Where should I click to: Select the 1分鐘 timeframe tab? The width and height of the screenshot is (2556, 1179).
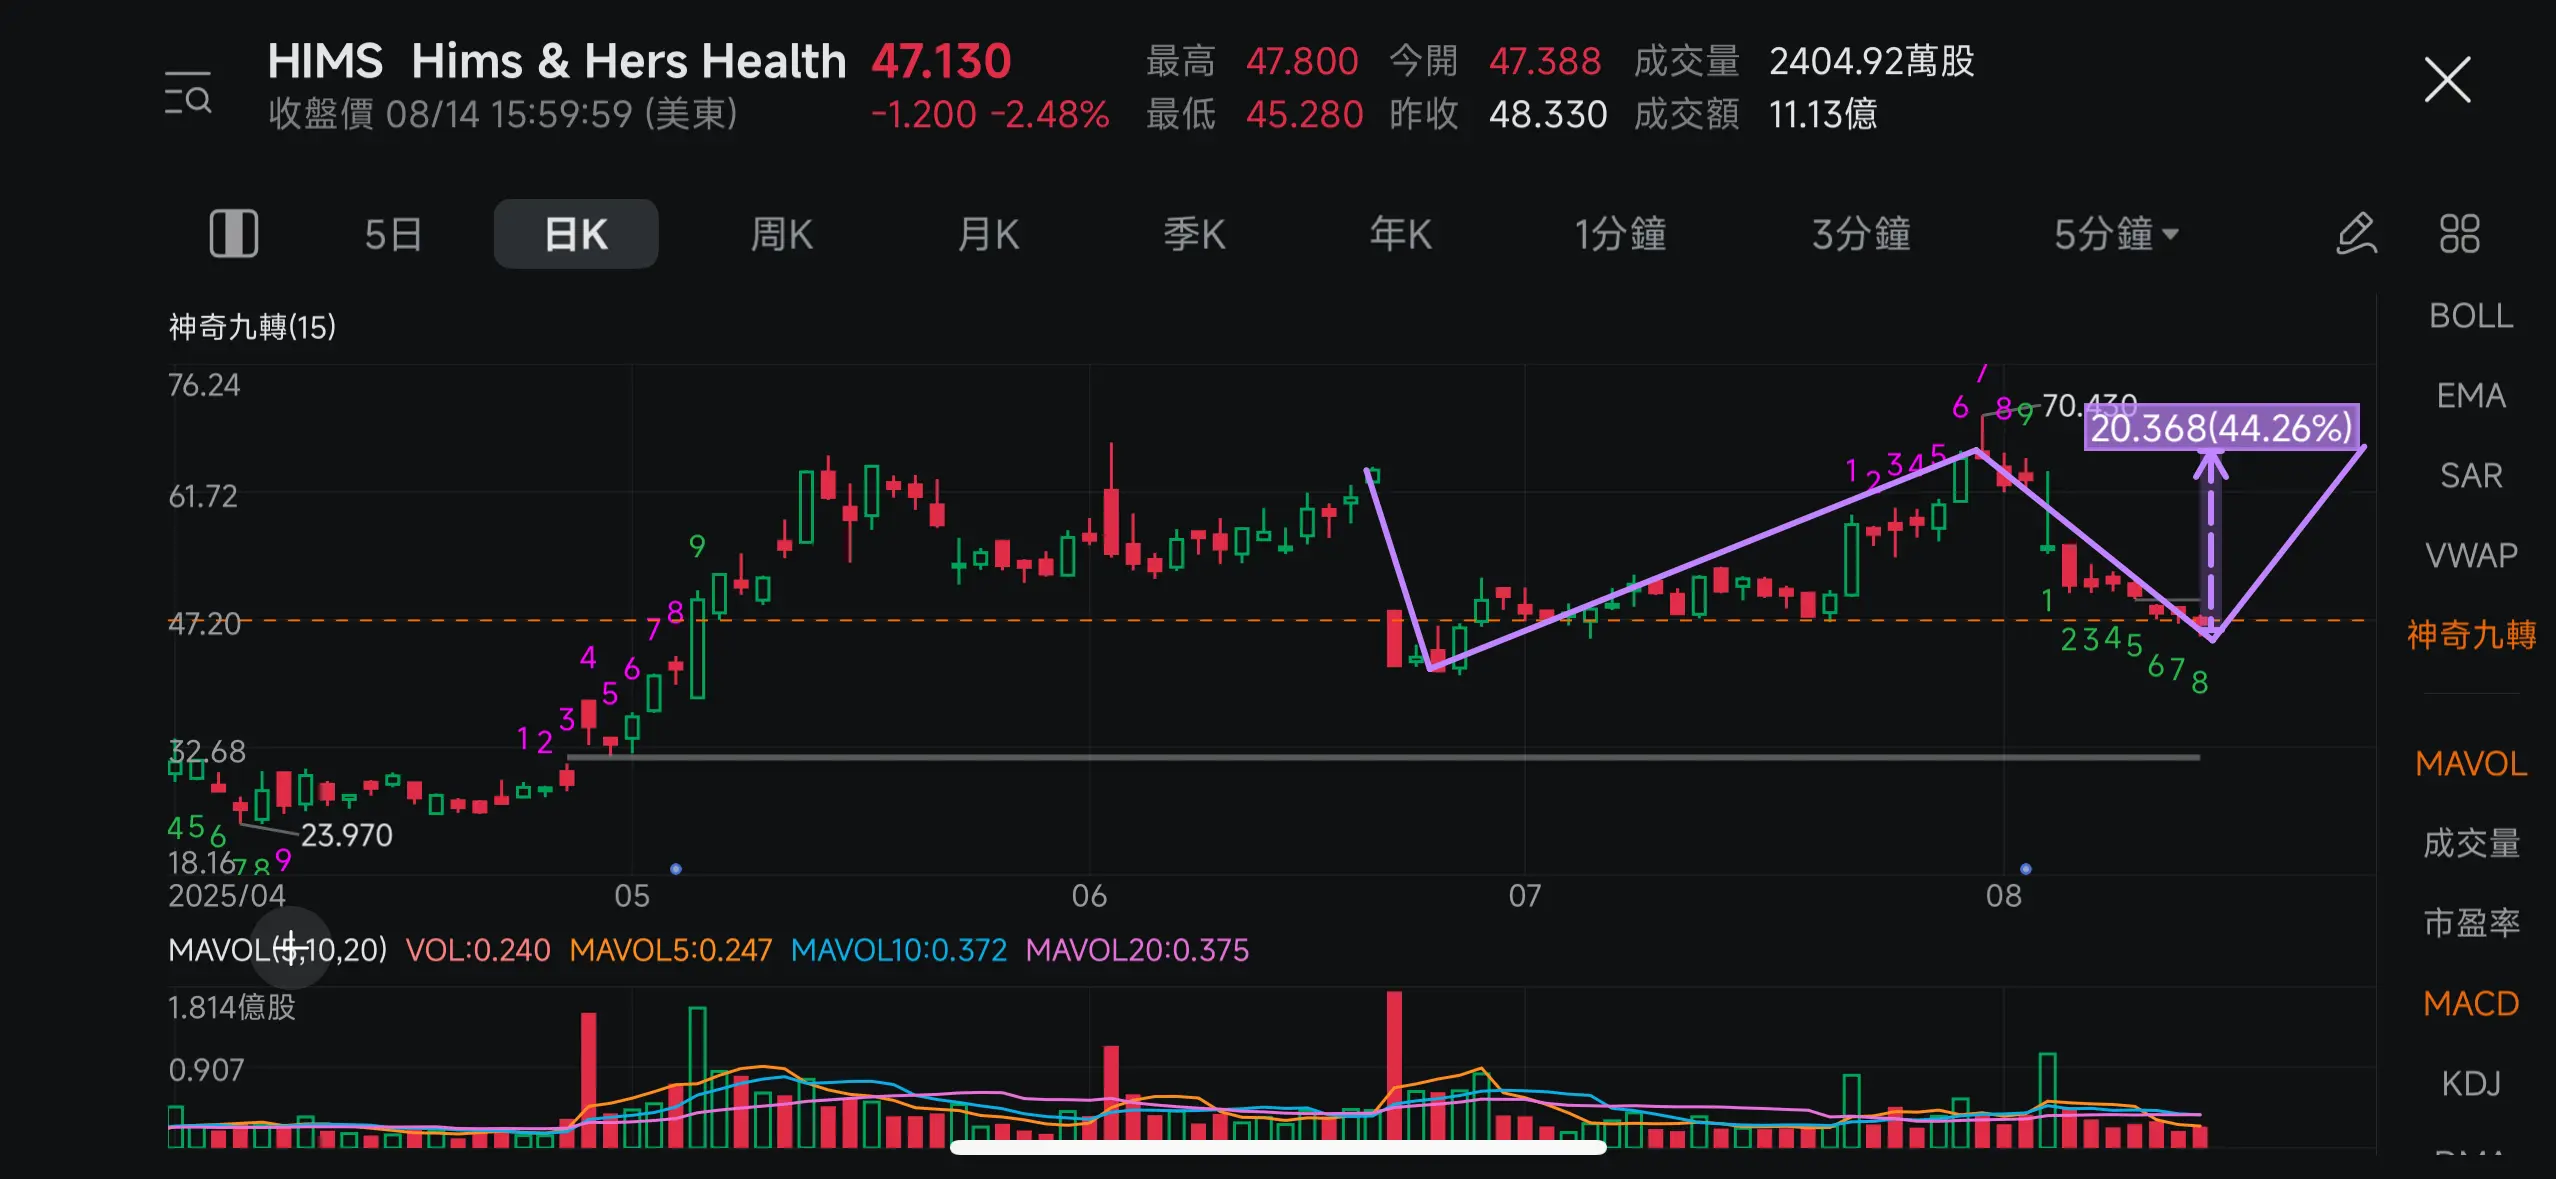[1621, 234]
